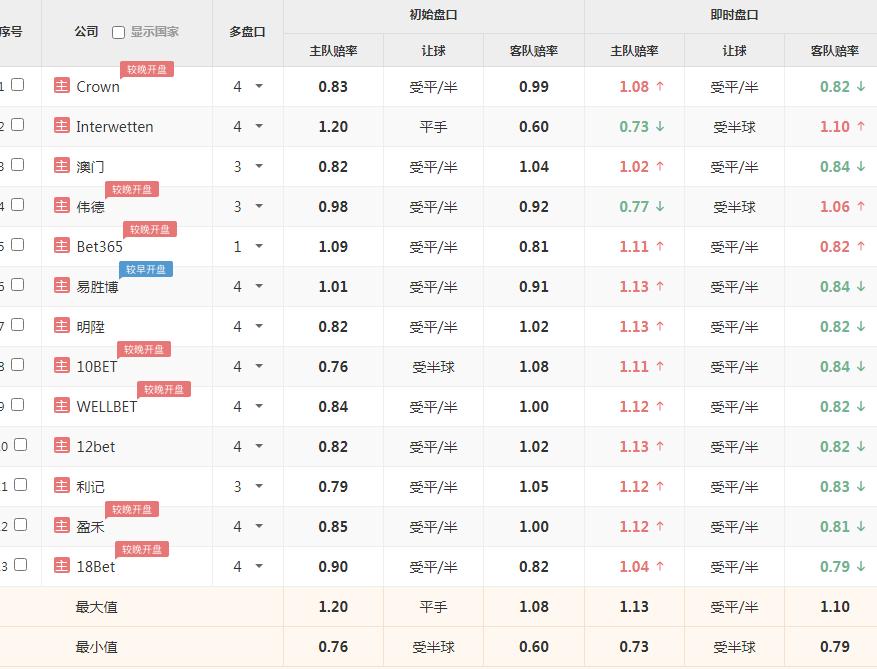The height and width of the screenshot is (669, 877).
Task: Check the 易胜博 row checkbox
Action: coord(18,284)
